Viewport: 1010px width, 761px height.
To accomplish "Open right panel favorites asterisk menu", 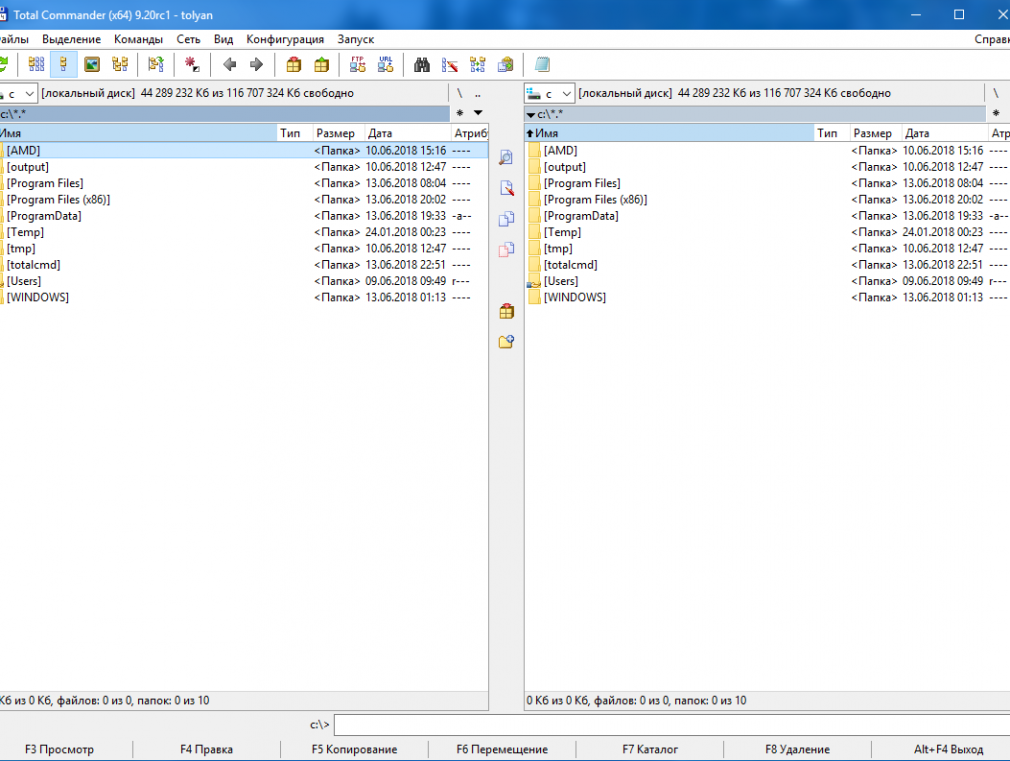I will coord(996,113).
